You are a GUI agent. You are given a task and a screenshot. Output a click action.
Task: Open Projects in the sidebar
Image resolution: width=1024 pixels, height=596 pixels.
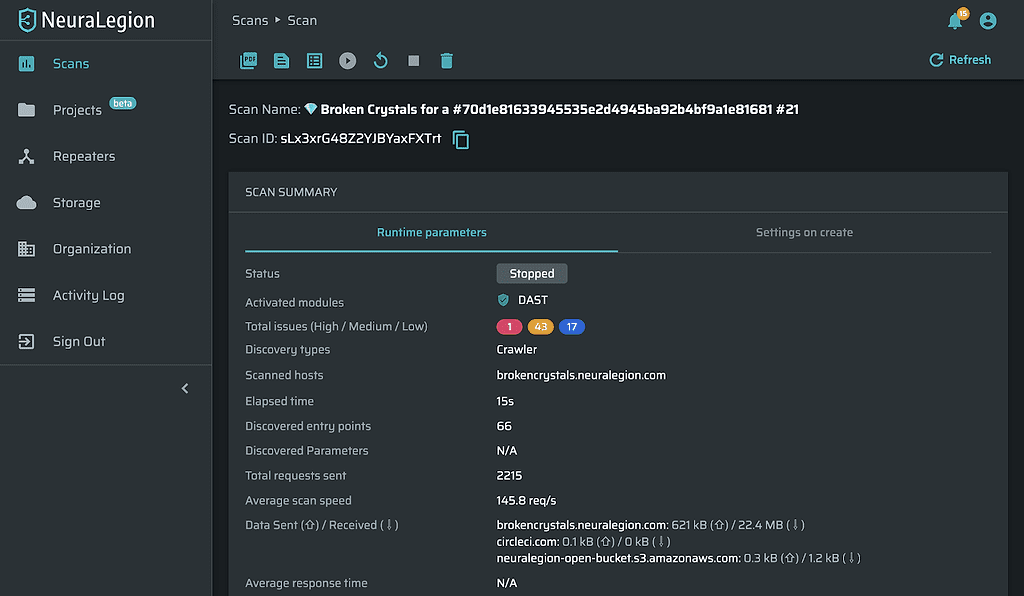(77, 110)
